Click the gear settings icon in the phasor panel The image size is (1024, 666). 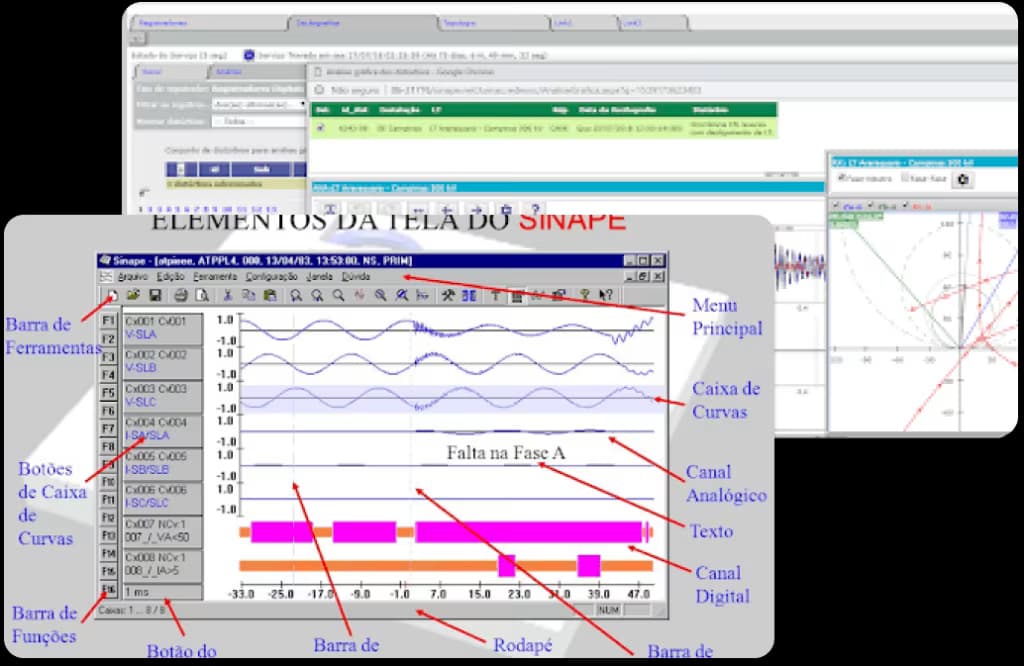coord(963,180)
